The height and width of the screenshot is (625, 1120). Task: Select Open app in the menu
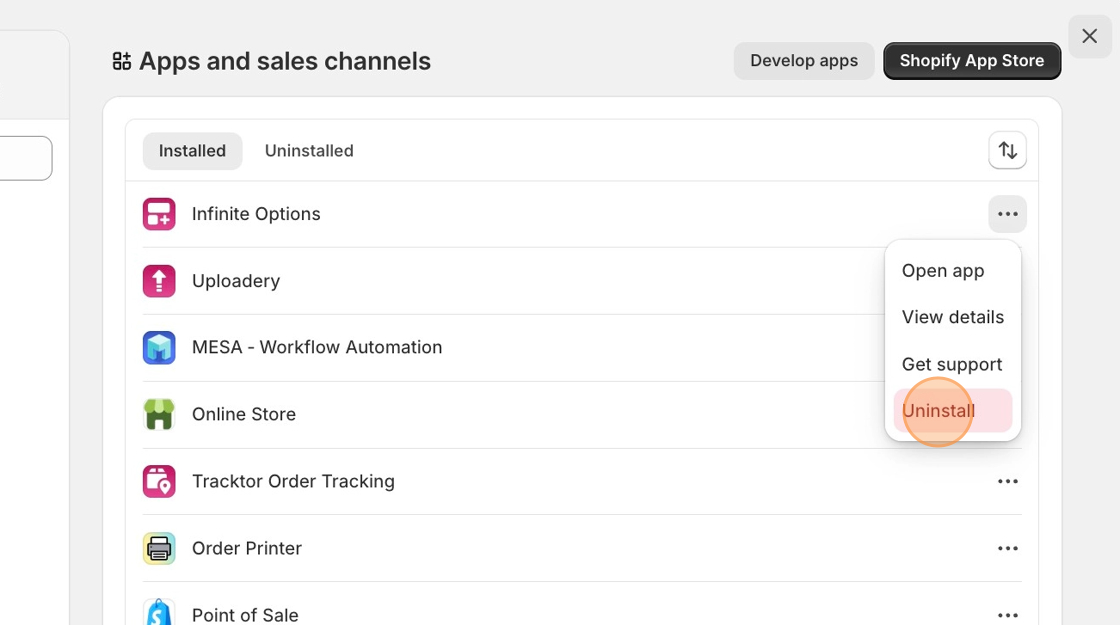[x=943, y=271]
